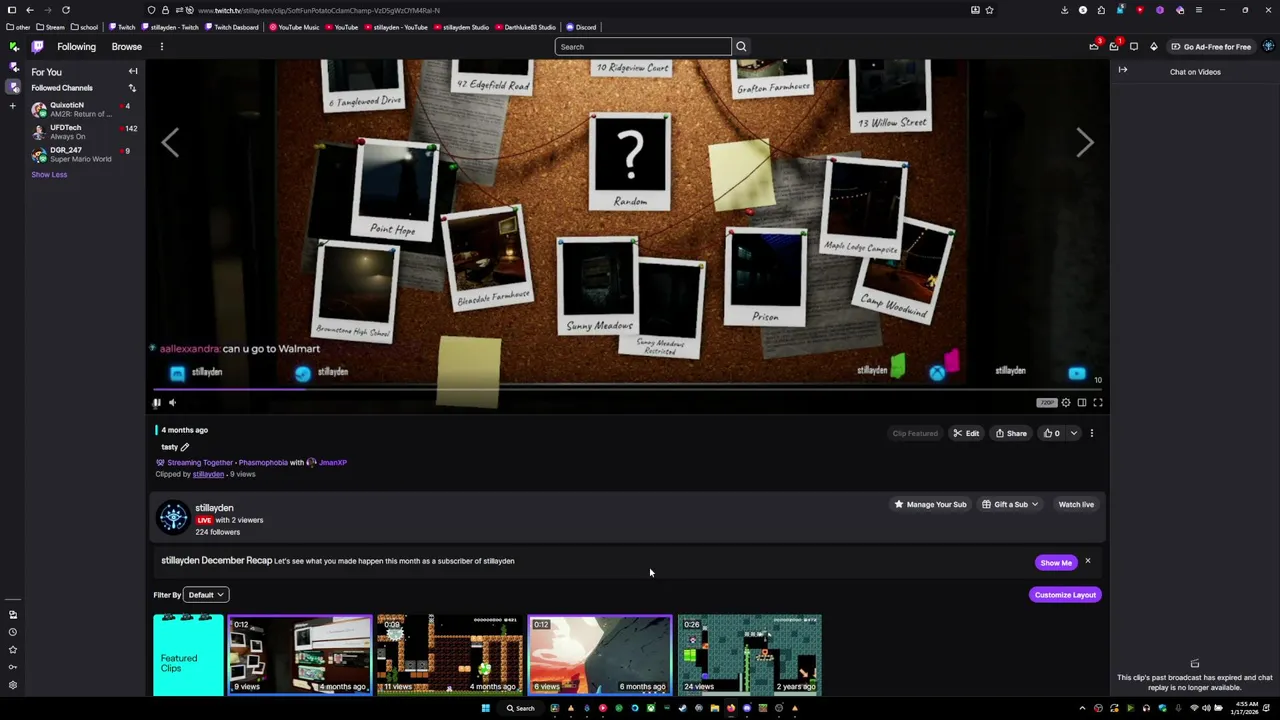Image resolution: width=1280 pixels, height=720 pixels.
Task: Enter fullscreen on the video player
Action: pos(1098,402)
